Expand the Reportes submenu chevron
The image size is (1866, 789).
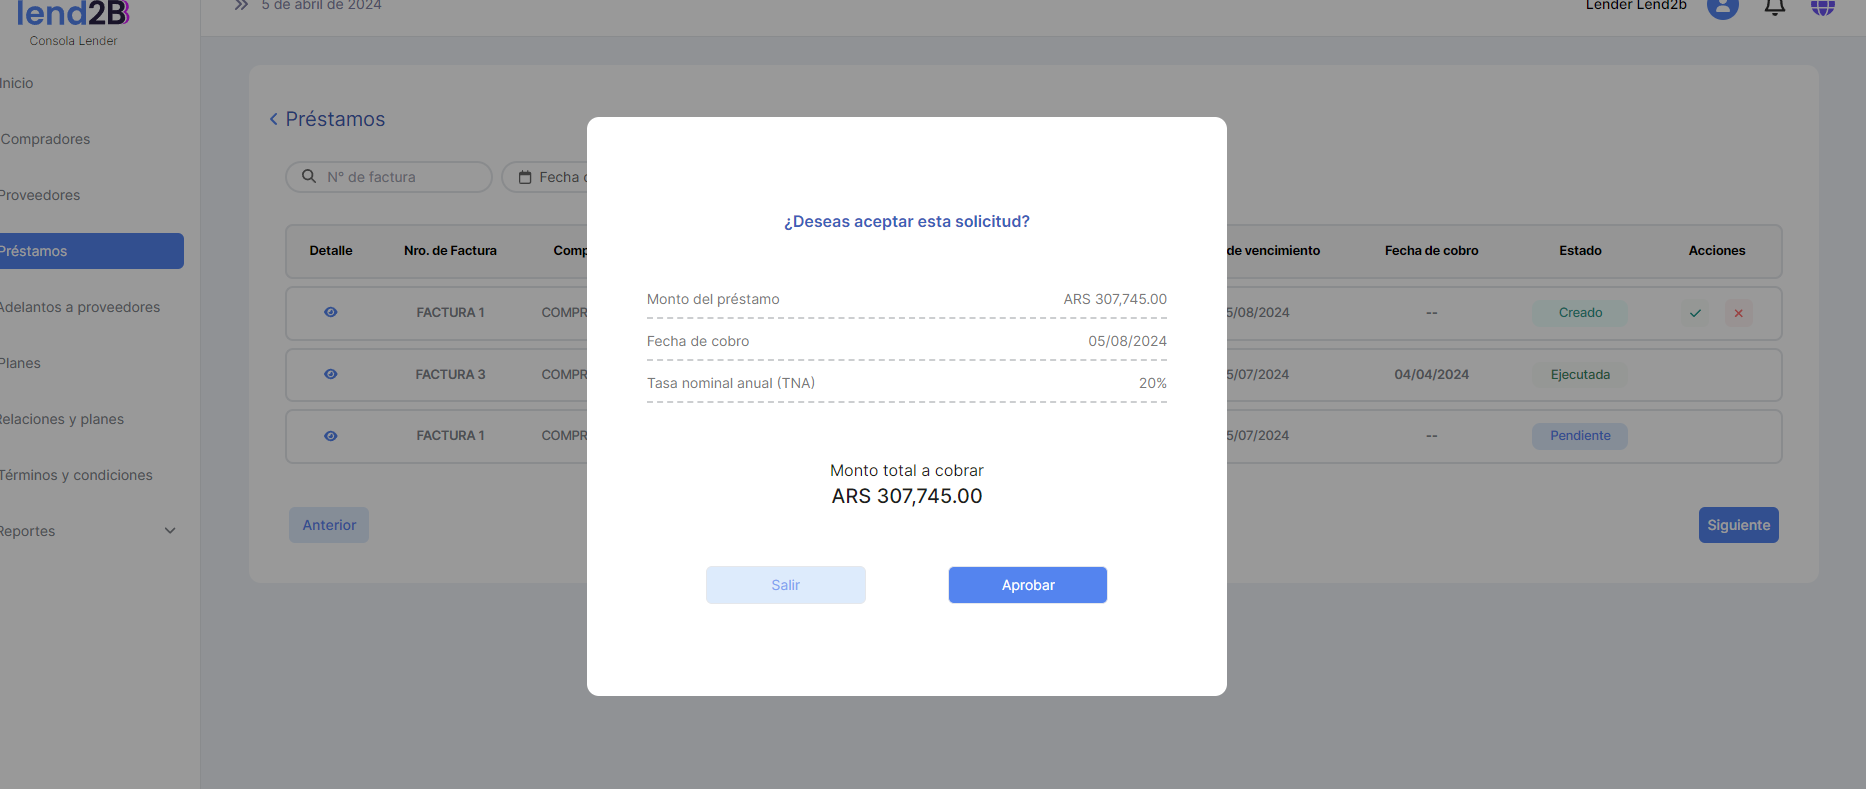pos(170,531)
